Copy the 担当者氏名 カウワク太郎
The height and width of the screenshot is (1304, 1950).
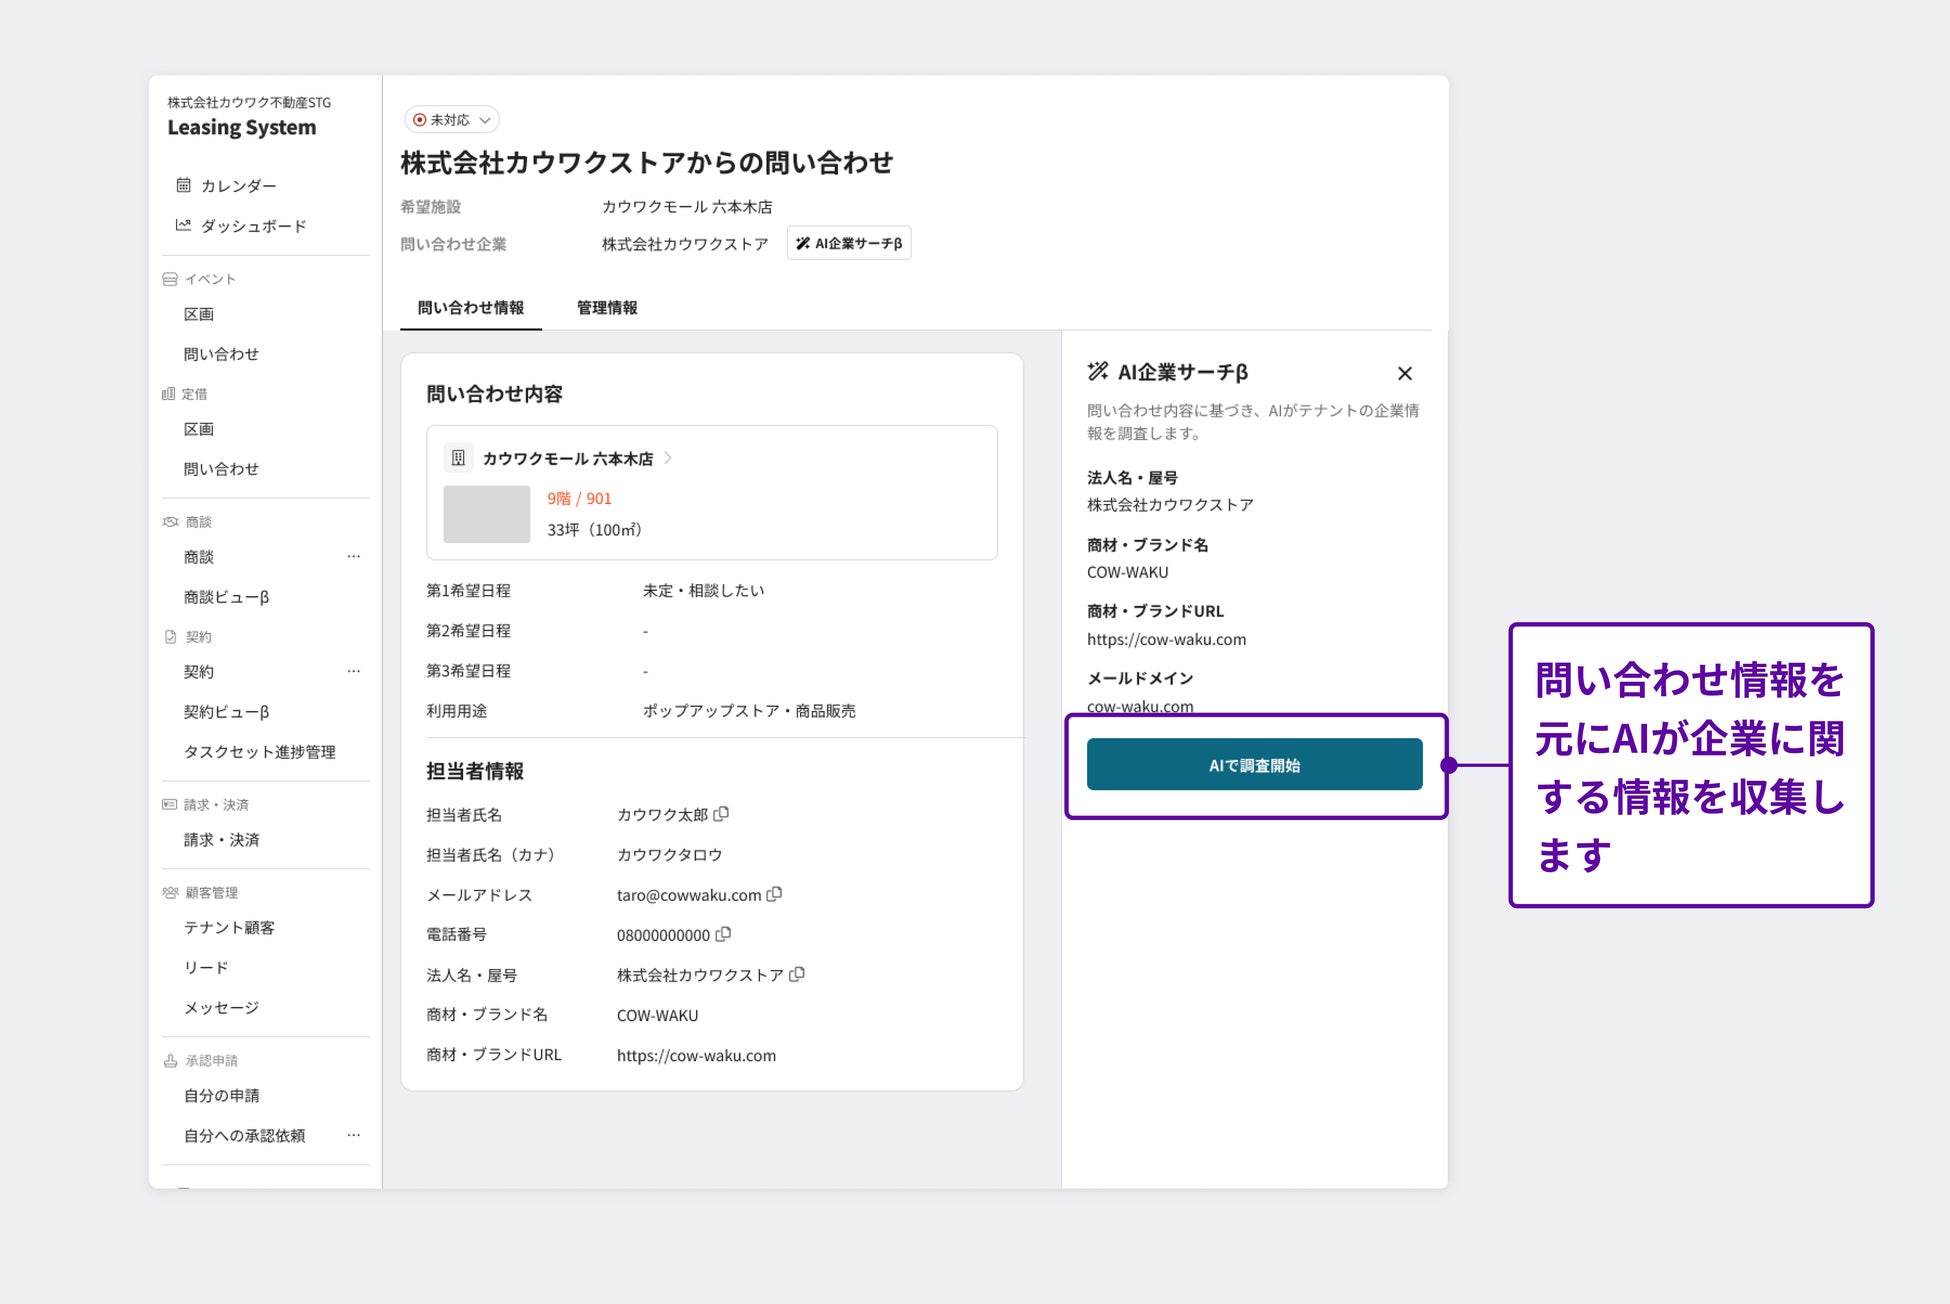tap(721, 814)
